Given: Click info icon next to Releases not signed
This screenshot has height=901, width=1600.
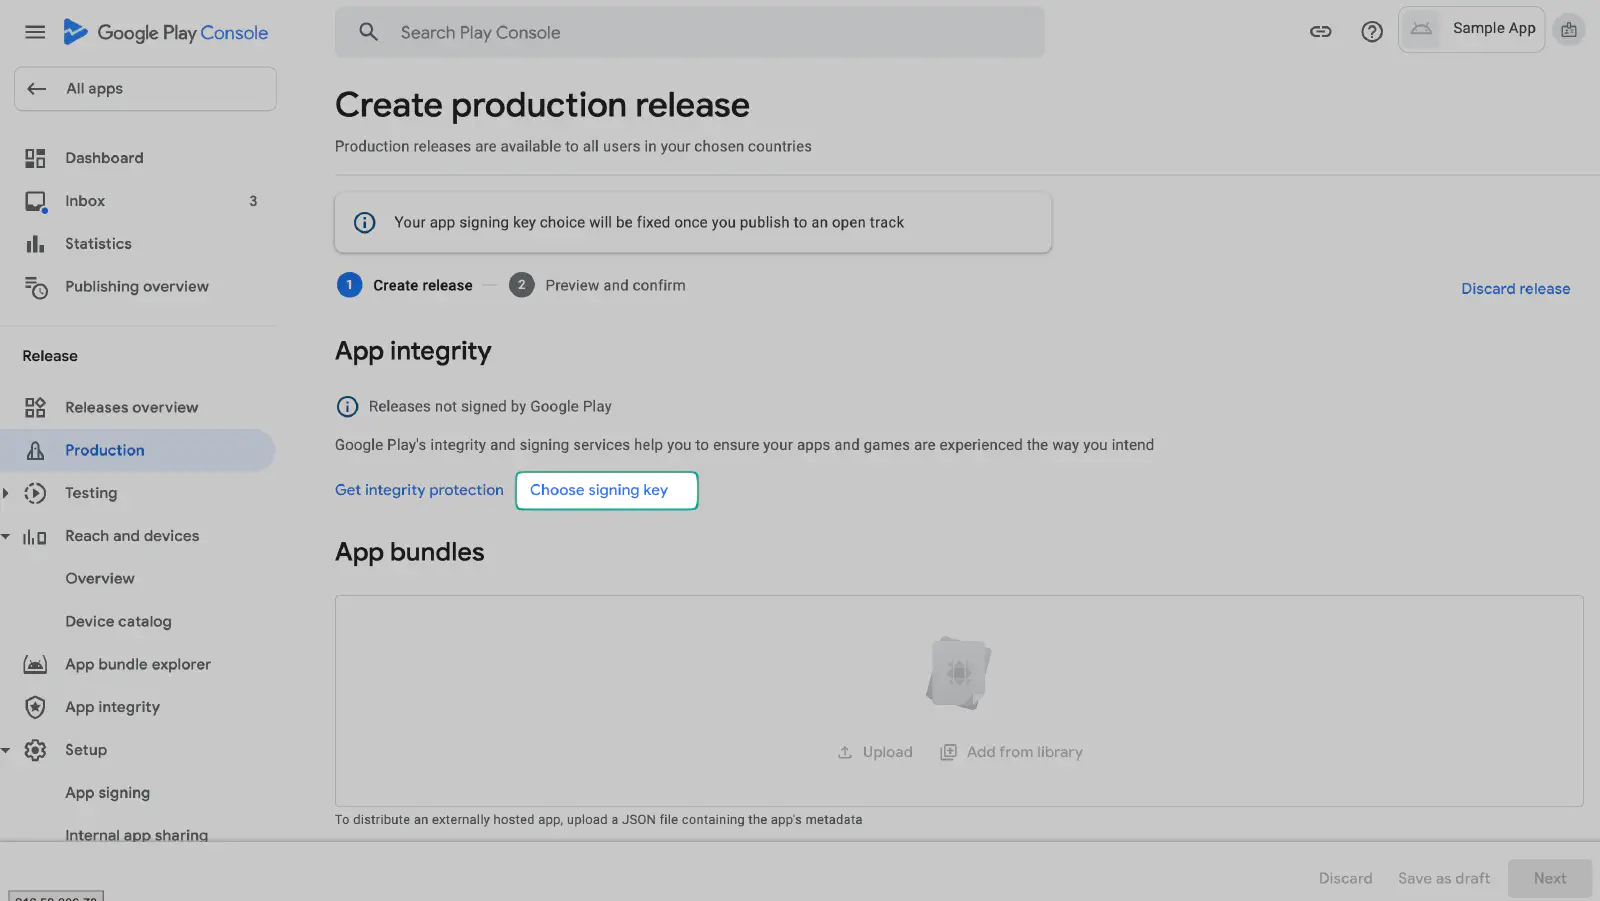Looking at the screenshot, I should tap(347, 406).
